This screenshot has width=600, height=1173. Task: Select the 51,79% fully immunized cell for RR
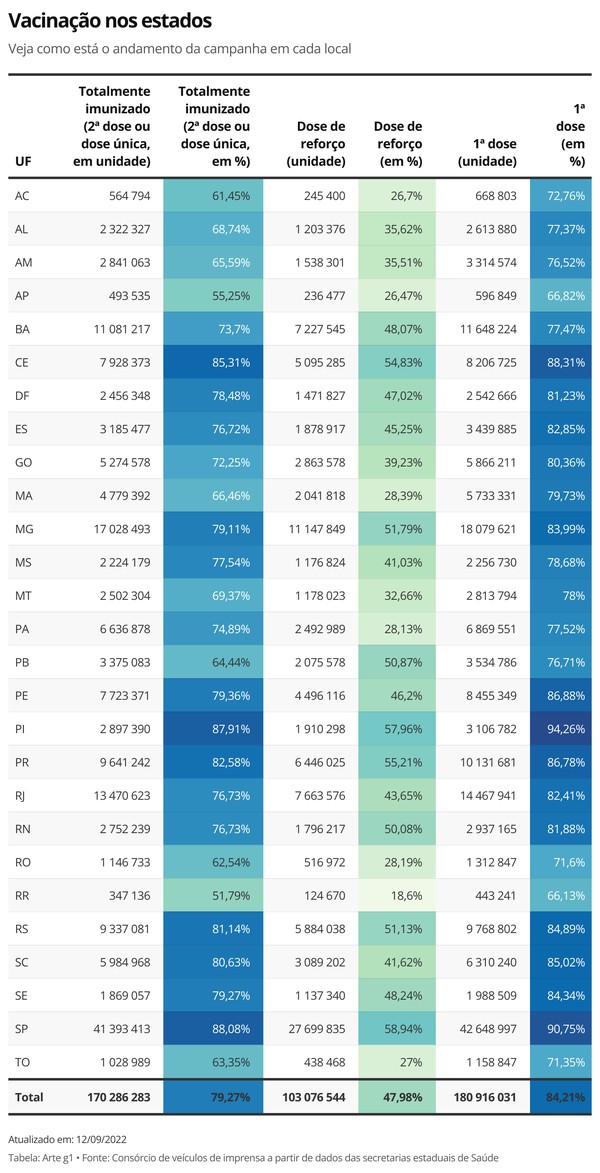tap(212, 896)
